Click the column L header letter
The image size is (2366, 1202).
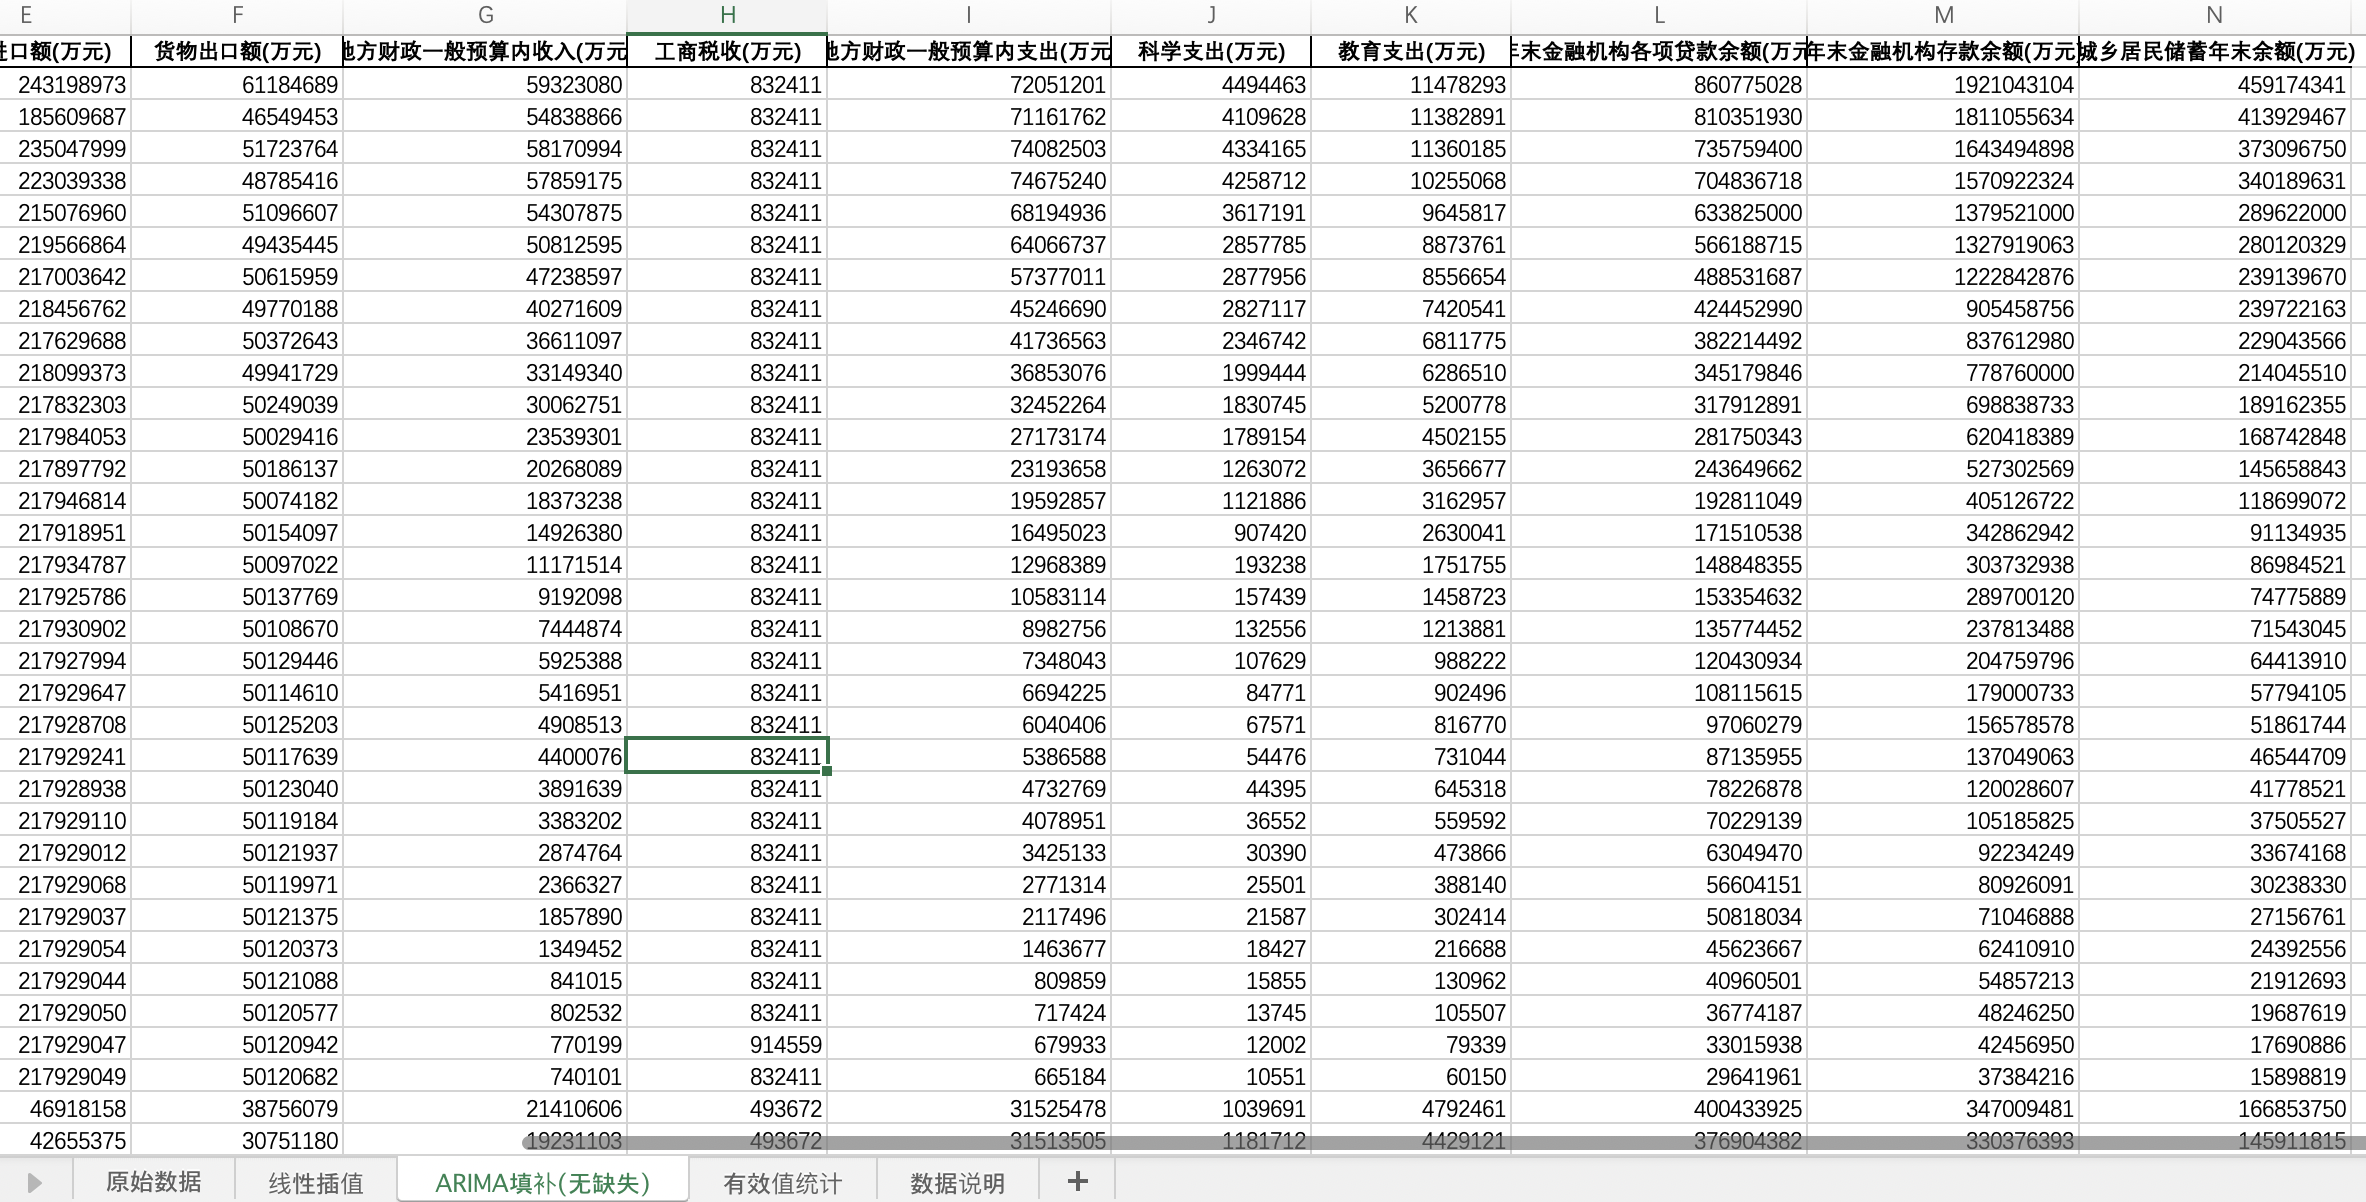pos(1659,15)
